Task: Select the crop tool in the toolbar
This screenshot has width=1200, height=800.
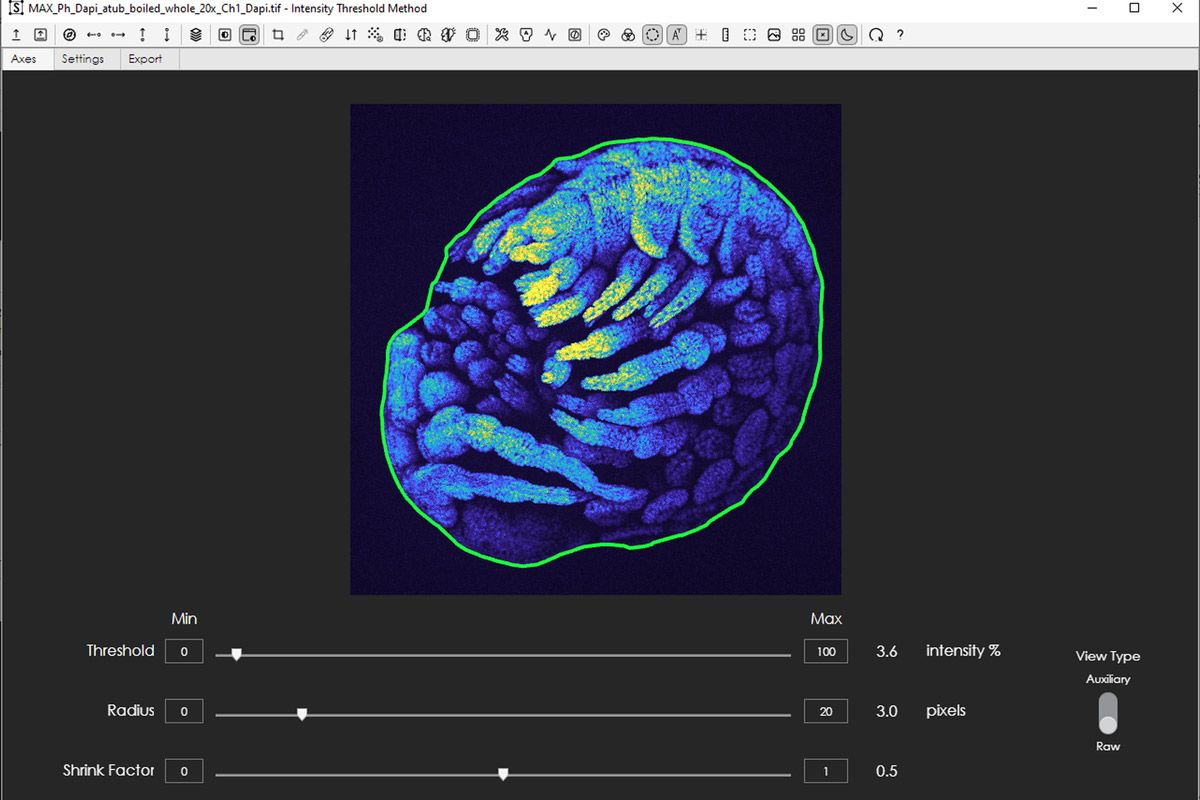Action: [278, 34]
